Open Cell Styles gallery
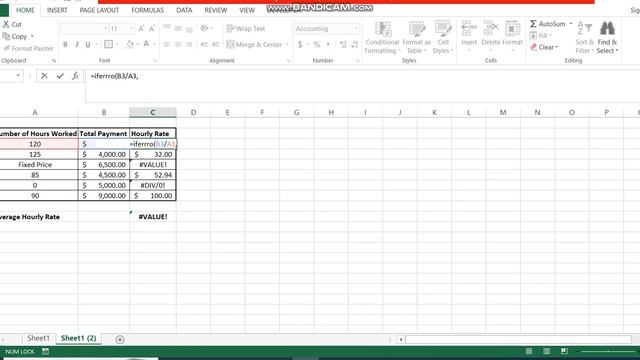Screen dimensions: 640x360 [x=443, y=38]
